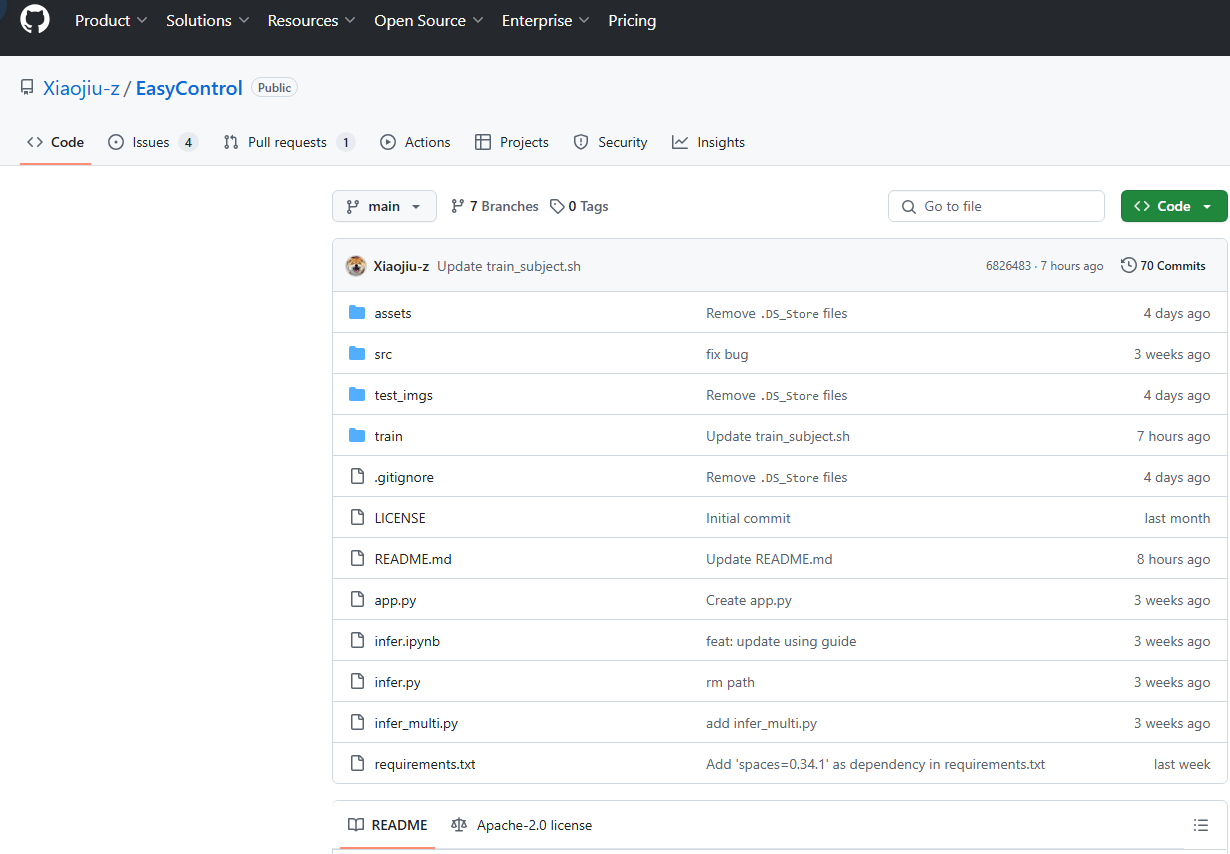Click the .gitignore file icon

pos(357,477)
